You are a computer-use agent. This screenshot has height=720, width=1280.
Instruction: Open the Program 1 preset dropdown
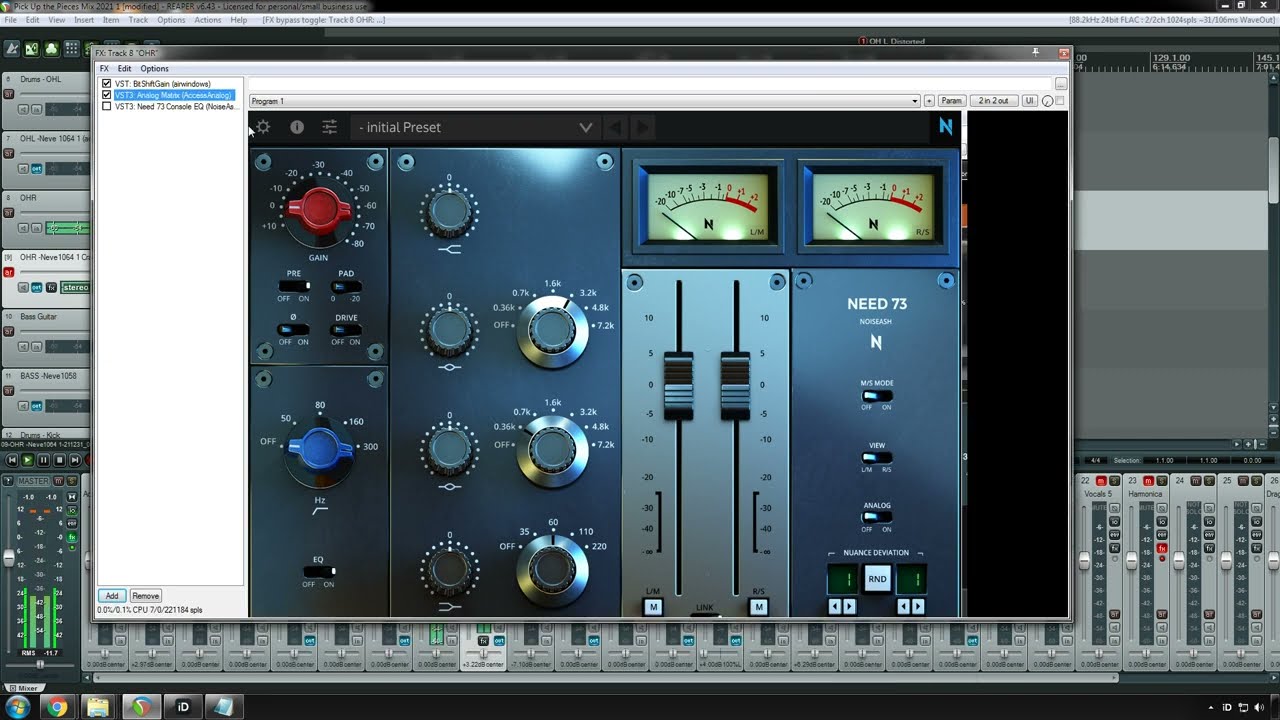584,101
